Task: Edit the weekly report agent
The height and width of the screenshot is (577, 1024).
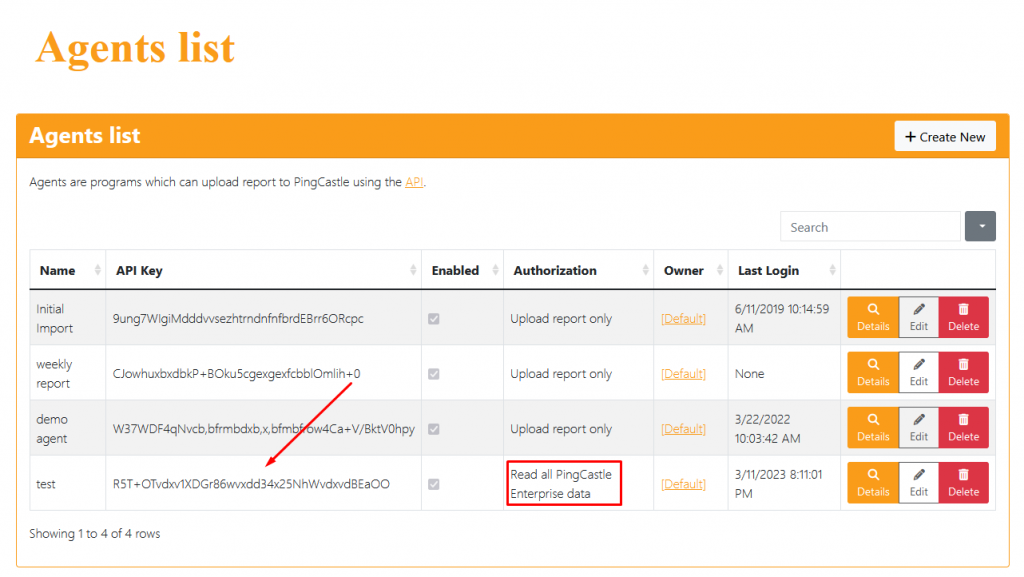Action: (x=918, y=373)
